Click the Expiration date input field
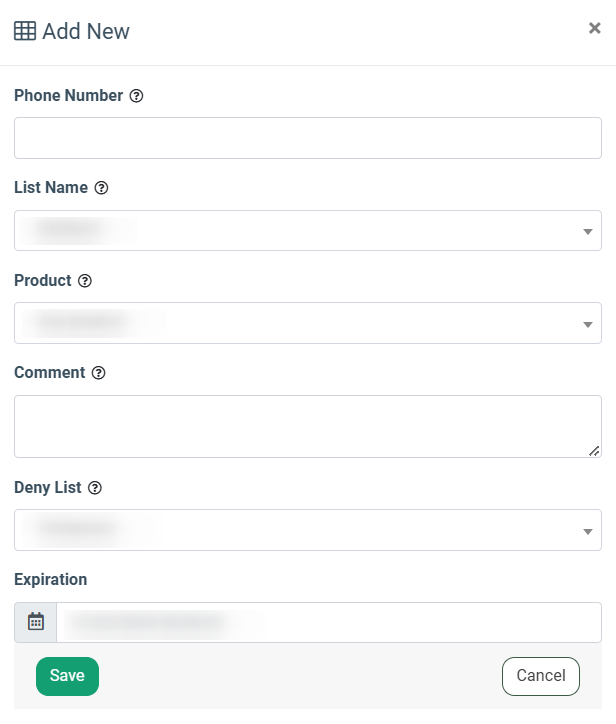616x724 pixels. click(x=329, y=622)
